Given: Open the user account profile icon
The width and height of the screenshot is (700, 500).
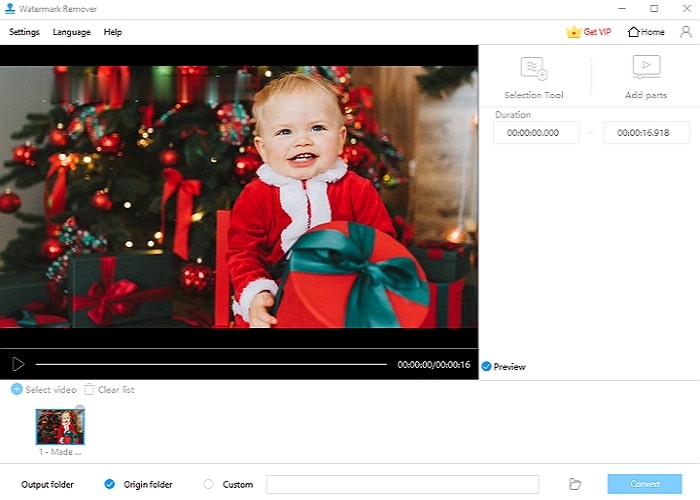Looking at the screenshot, I should [686, 32].
